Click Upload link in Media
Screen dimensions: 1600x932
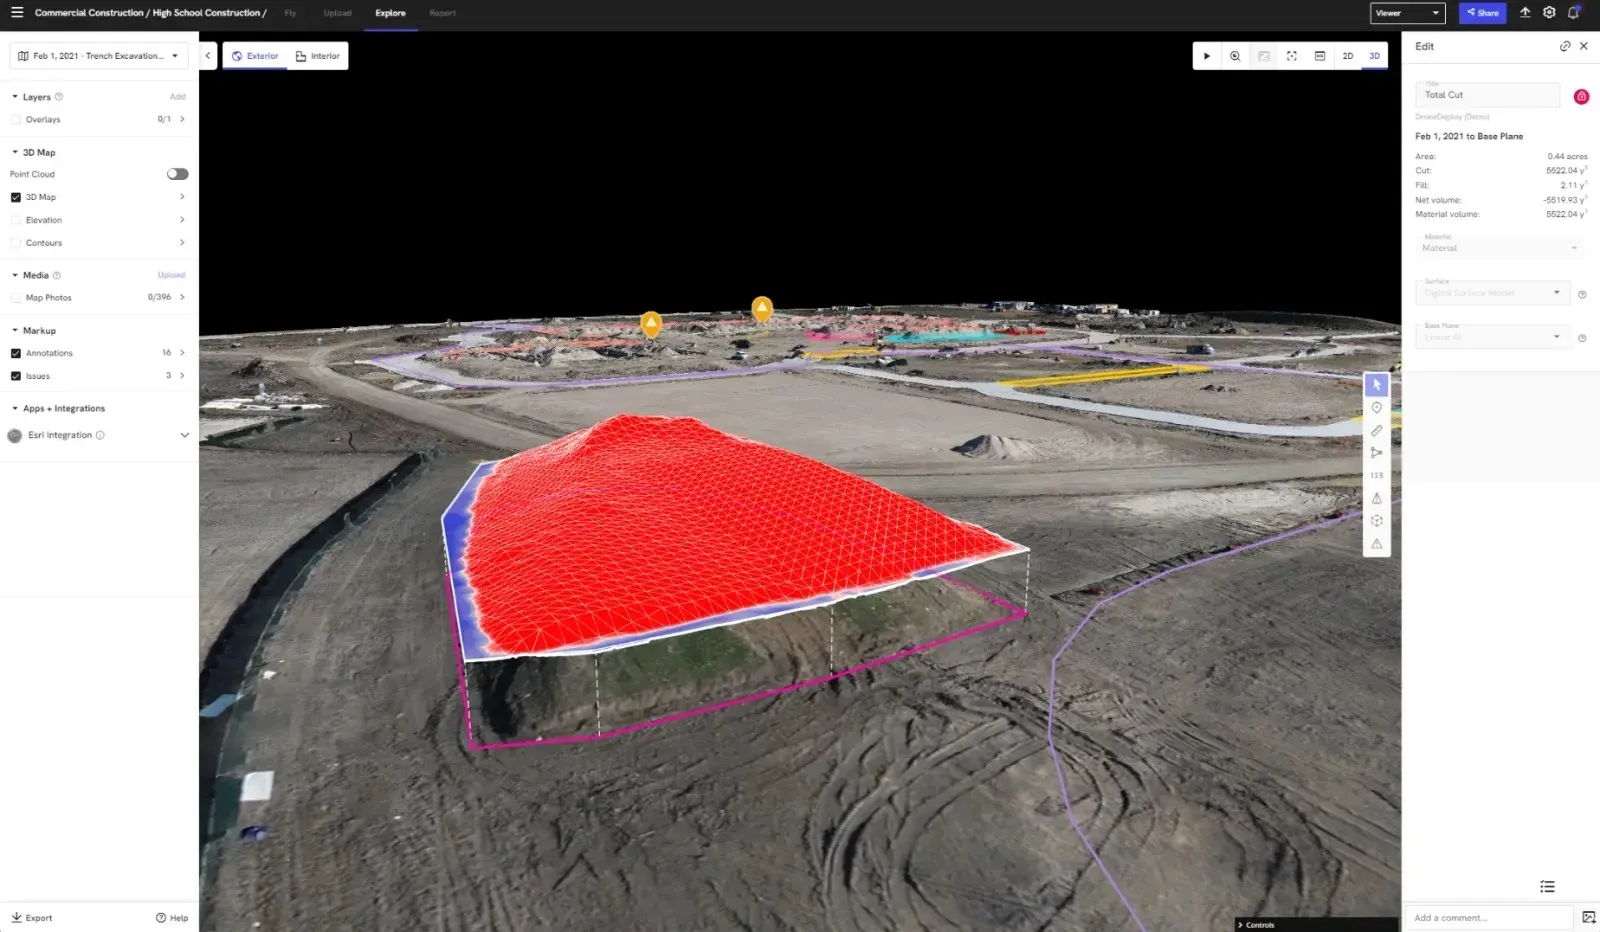point(172,275)
